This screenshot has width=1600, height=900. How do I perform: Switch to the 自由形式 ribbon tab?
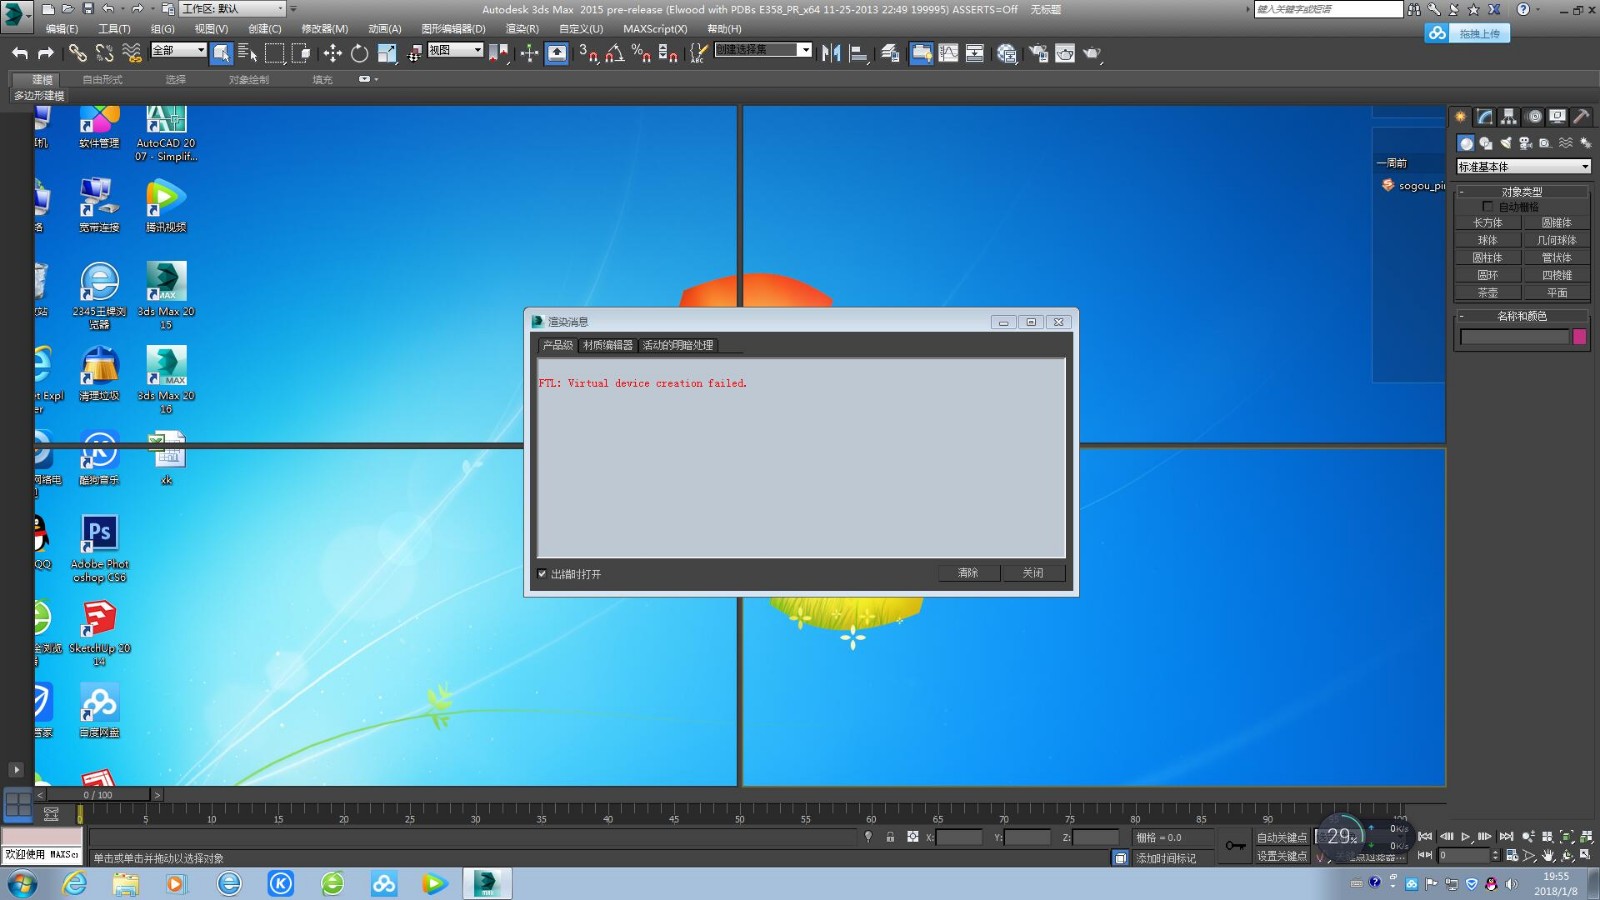[x=102, y=79]
